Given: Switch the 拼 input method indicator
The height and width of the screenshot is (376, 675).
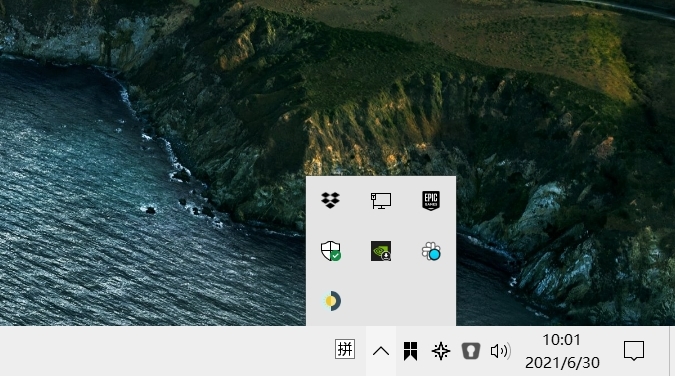Looking at the screenshot, I should (345, 349).
